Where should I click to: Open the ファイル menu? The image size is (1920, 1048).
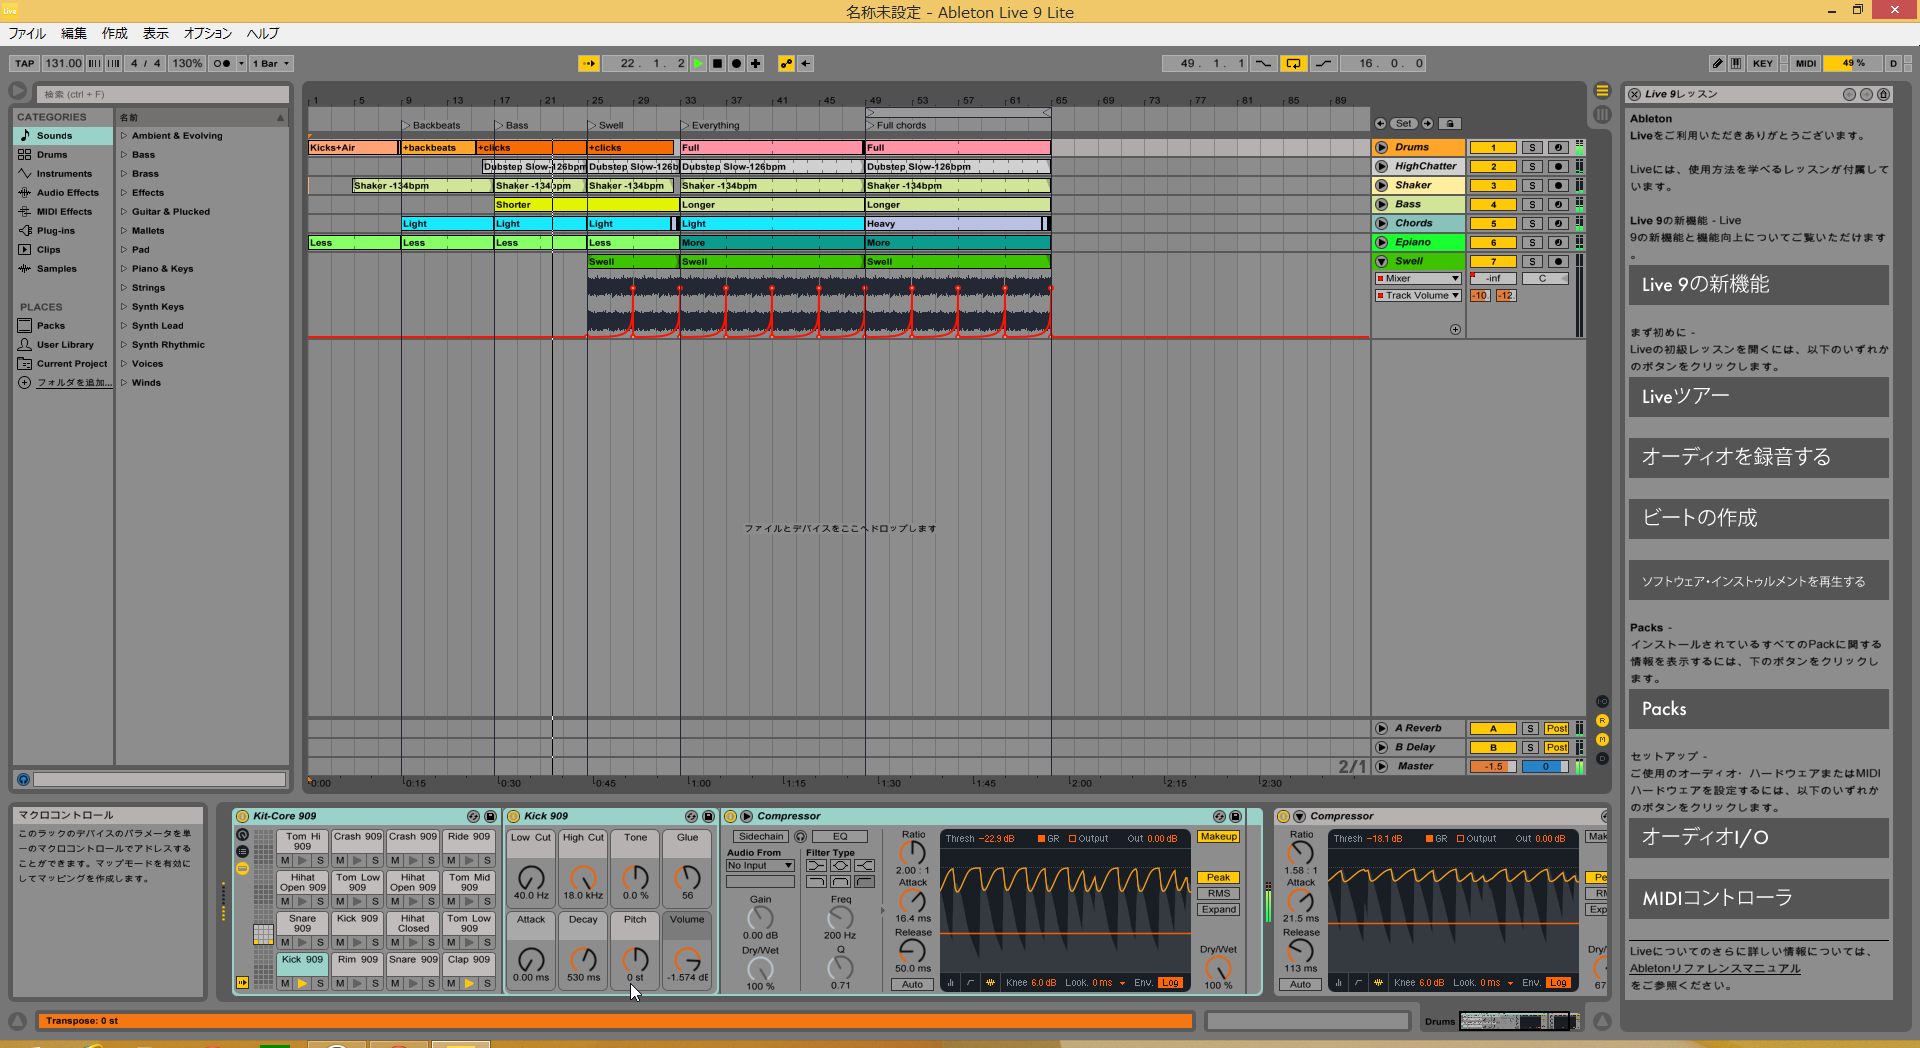27,34
